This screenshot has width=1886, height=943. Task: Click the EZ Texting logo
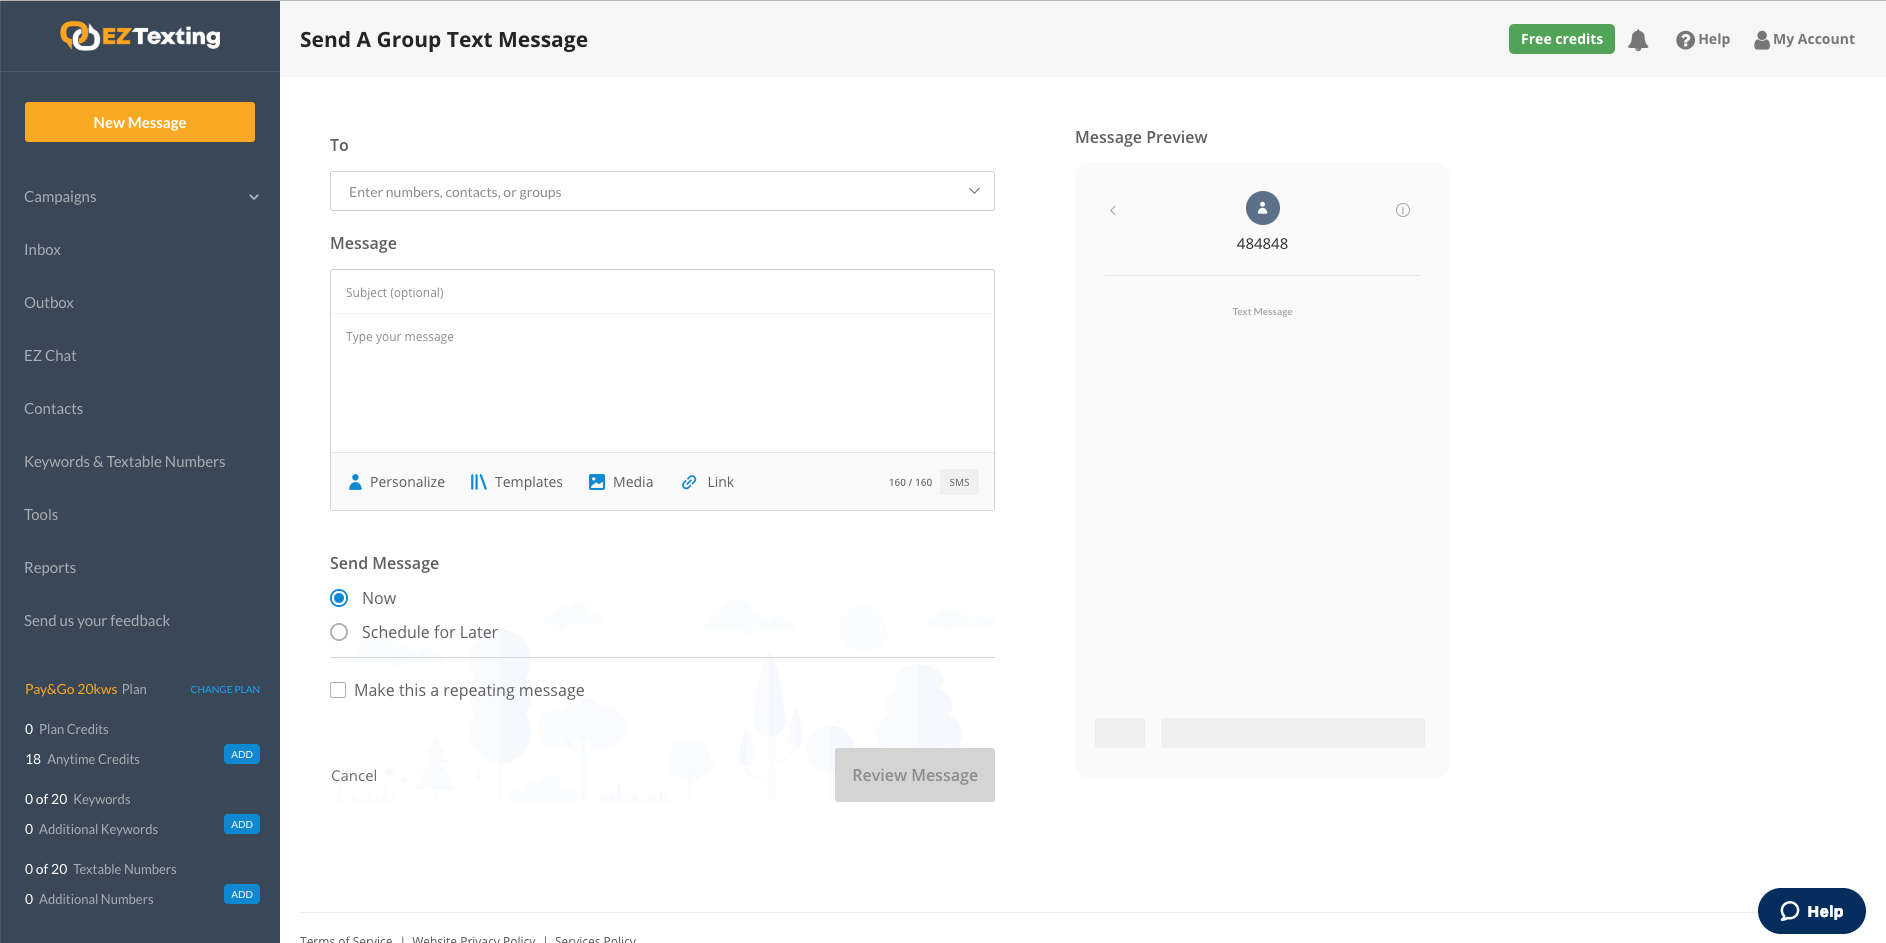tap(140, 36)
